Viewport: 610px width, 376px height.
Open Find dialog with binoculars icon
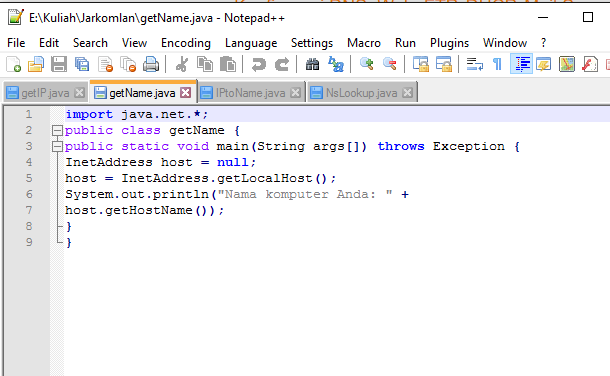(x=312, y=64)
